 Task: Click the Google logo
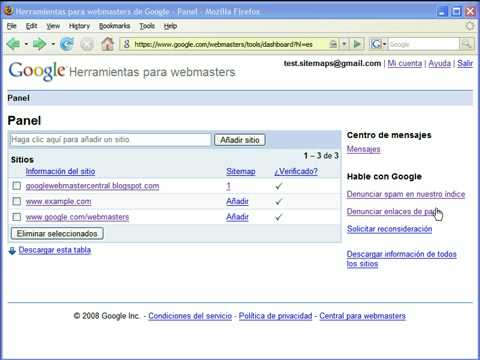point(37,71)
